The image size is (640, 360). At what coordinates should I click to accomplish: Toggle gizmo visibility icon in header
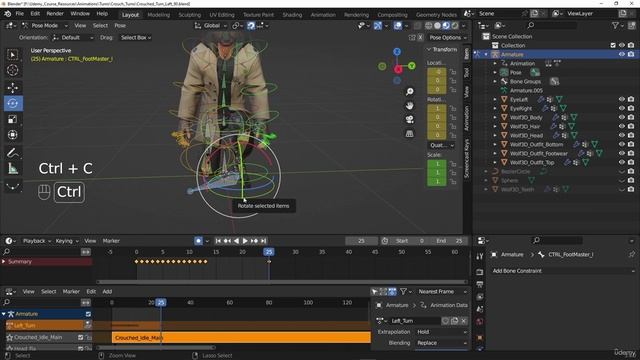378,25
